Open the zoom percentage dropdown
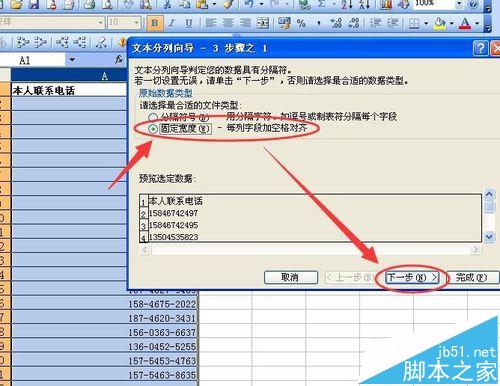Image resolution: width=500 pixels, height=386 pixels. coord(459,4)
